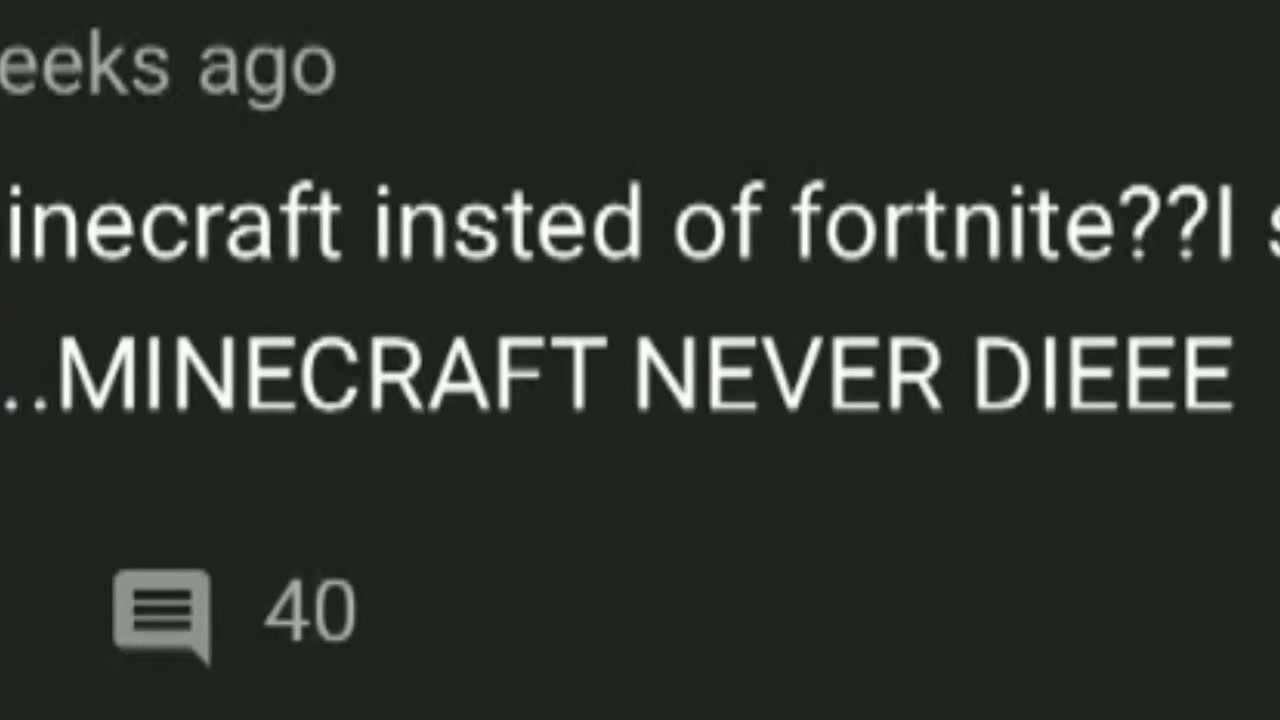This screenshot has width=1280, height=720.
Task: Click the letters 'EEE' ending 'DIEEE'
Action: pos(1152,375)
